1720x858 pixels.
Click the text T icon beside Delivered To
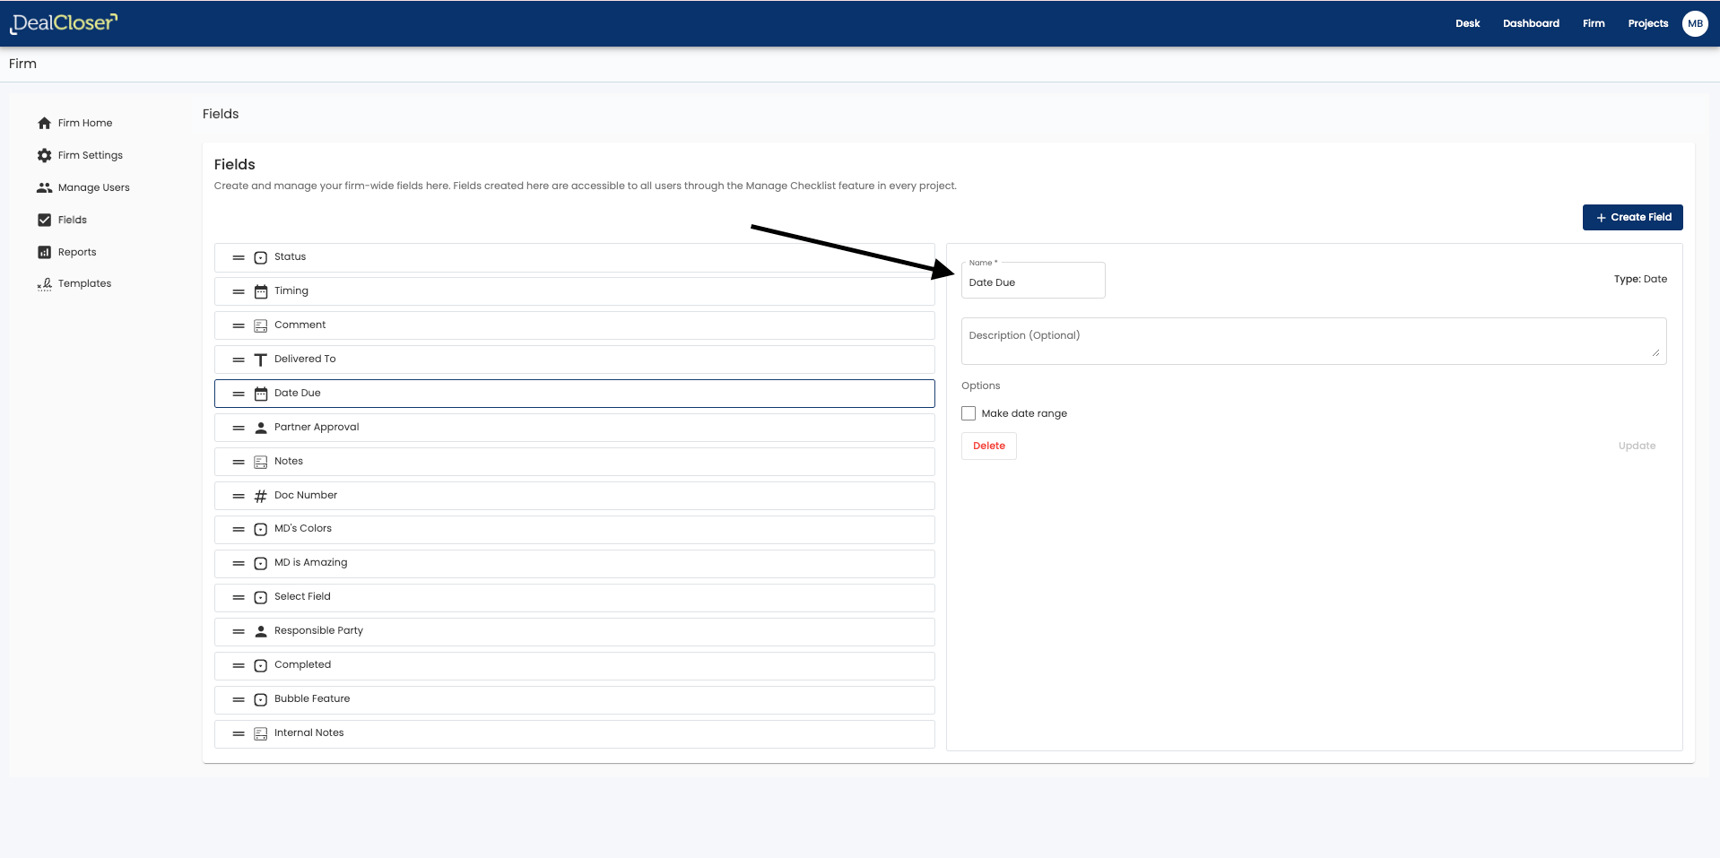coord(260,359)
